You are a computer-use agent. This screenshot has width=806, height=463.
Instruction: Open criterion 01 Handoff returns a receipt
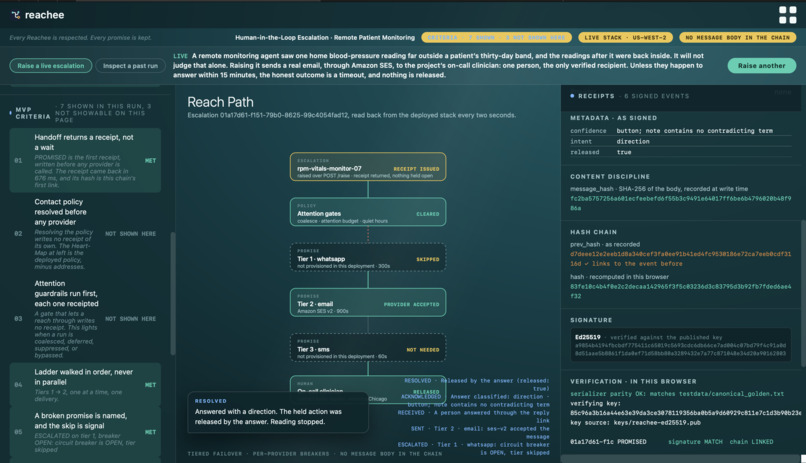(85, 160)
